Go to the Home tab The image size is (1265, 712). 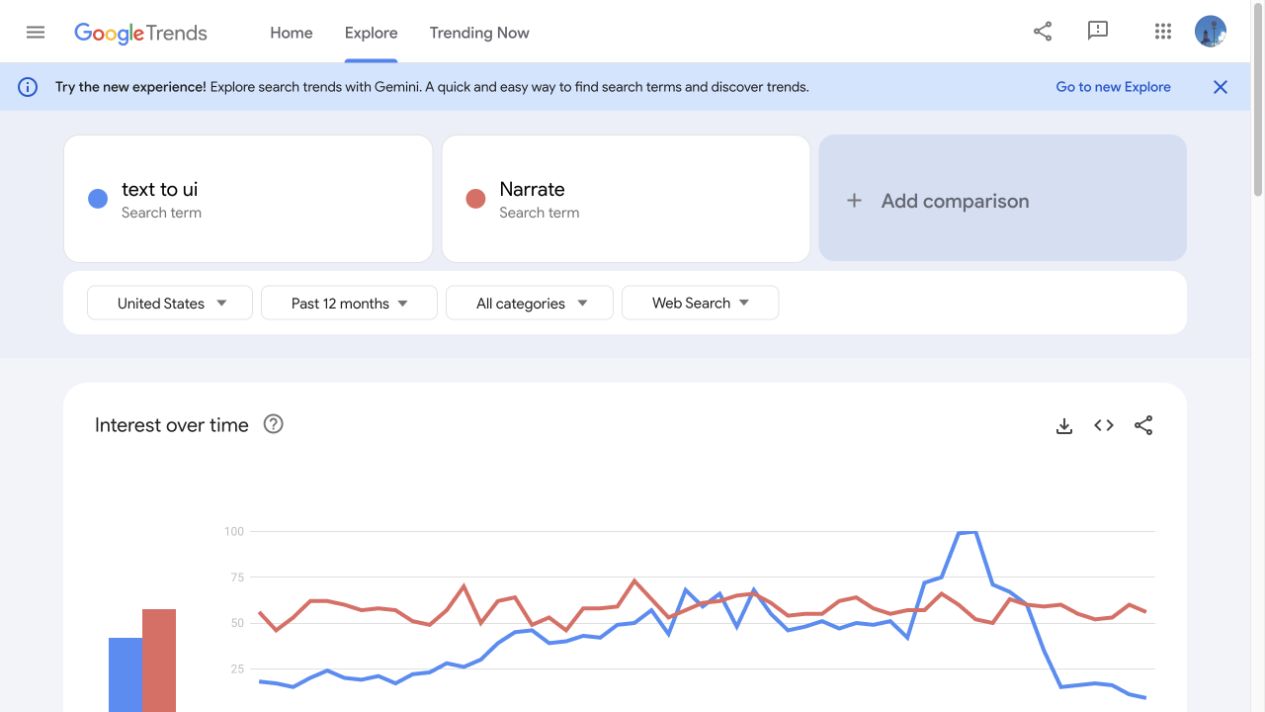pos(291,33)
